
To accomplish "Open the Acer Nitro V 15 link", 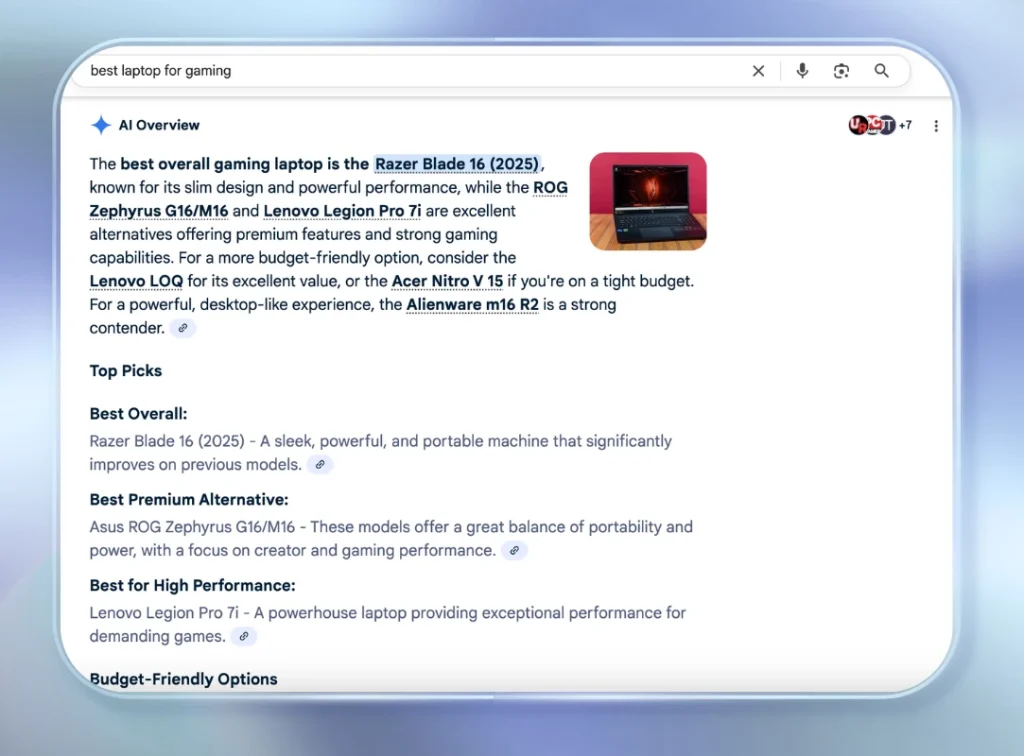I will [x=447, y=281].
